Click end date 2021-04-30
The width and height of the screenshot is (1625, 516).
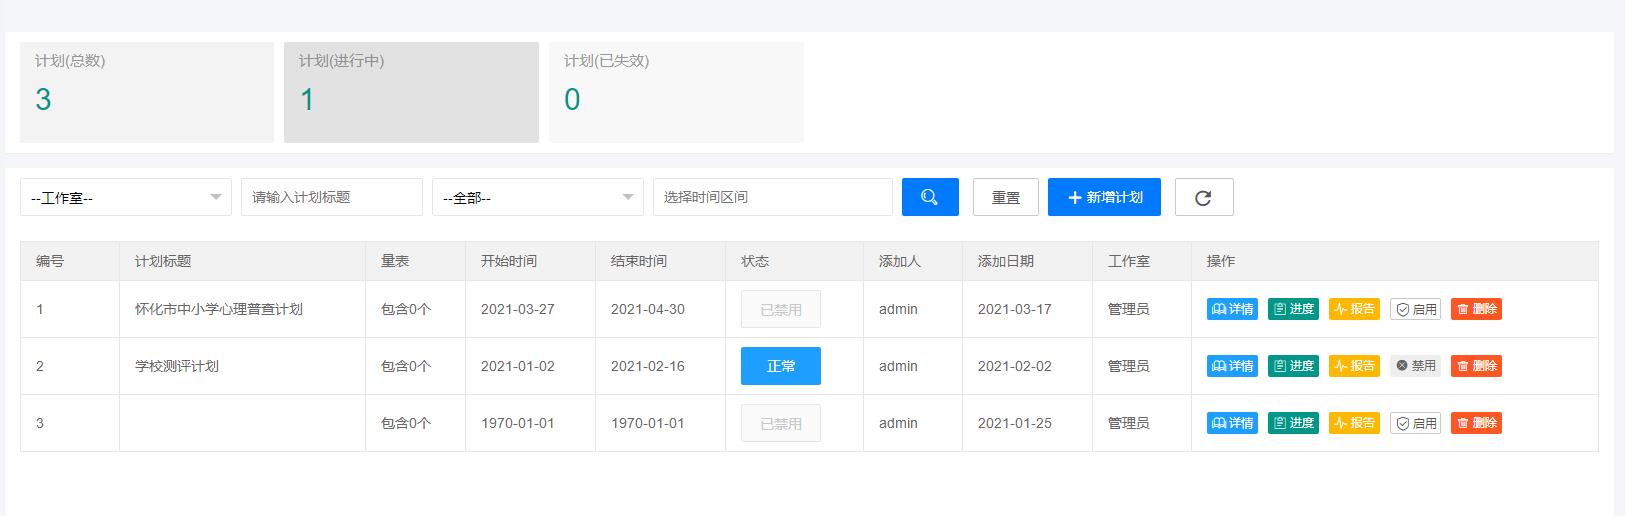(x=648, y=309)
